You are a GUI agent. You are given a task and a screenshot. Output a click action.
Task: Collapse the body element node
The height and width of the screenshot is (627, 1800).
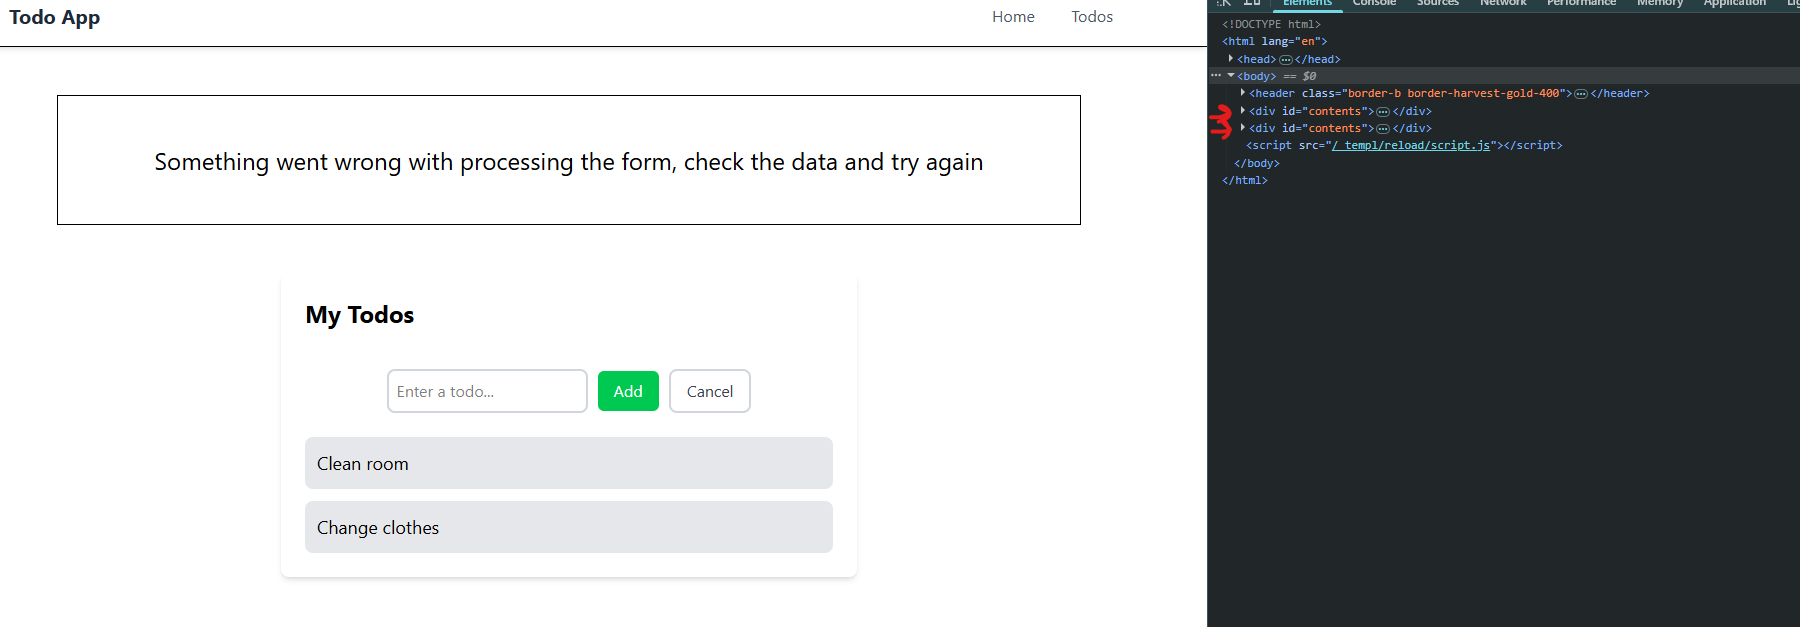(1231, 76)
